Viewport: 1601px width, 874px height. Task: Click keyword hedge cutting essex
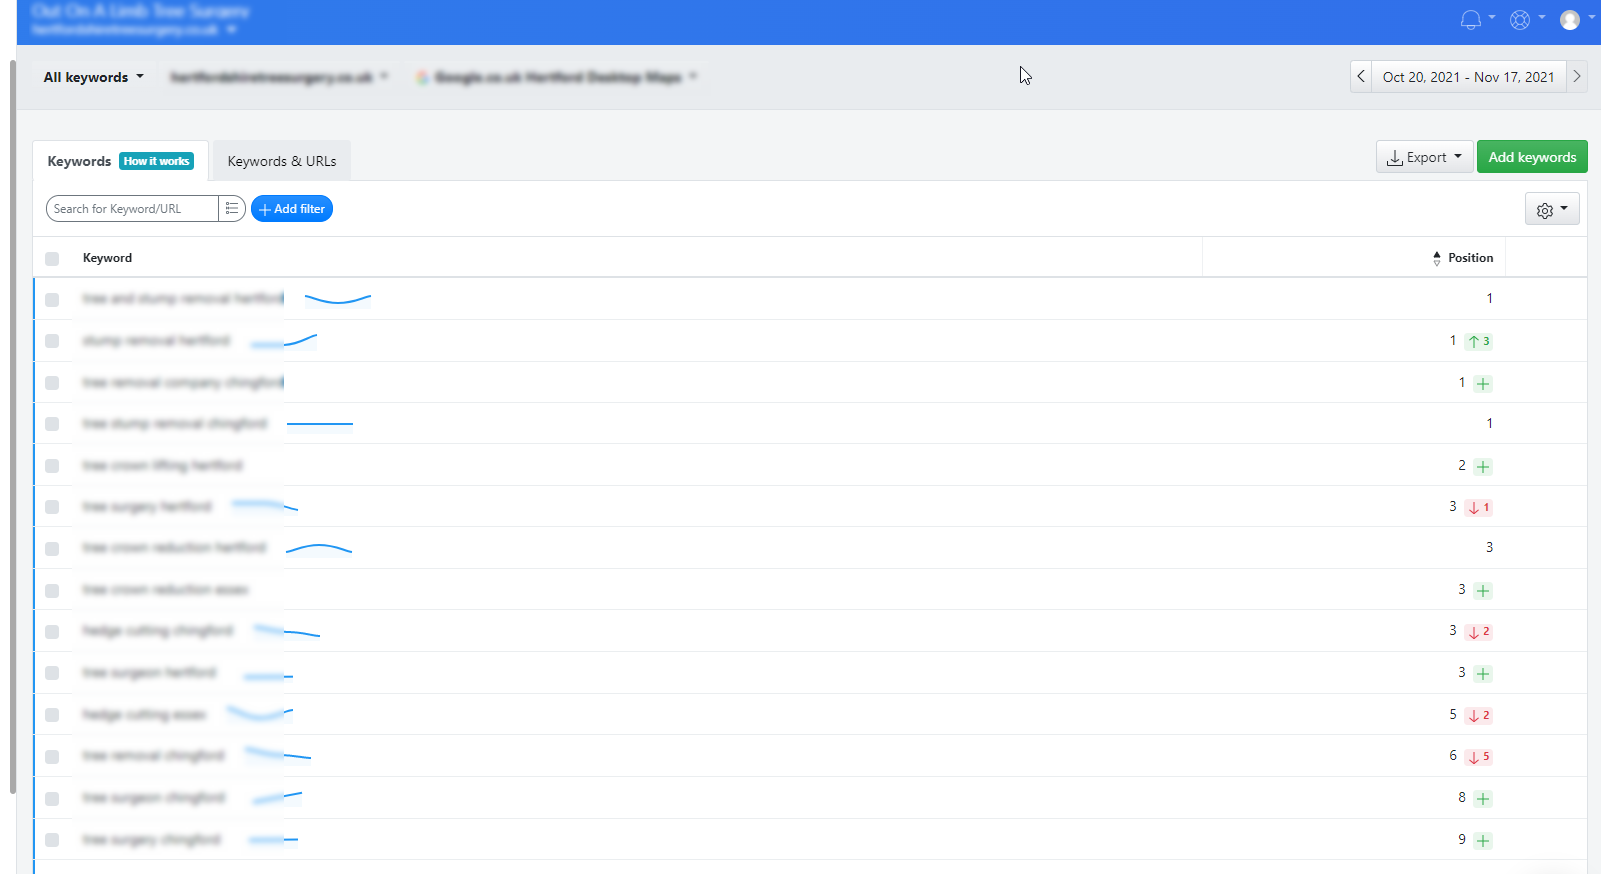coord(144,714)
